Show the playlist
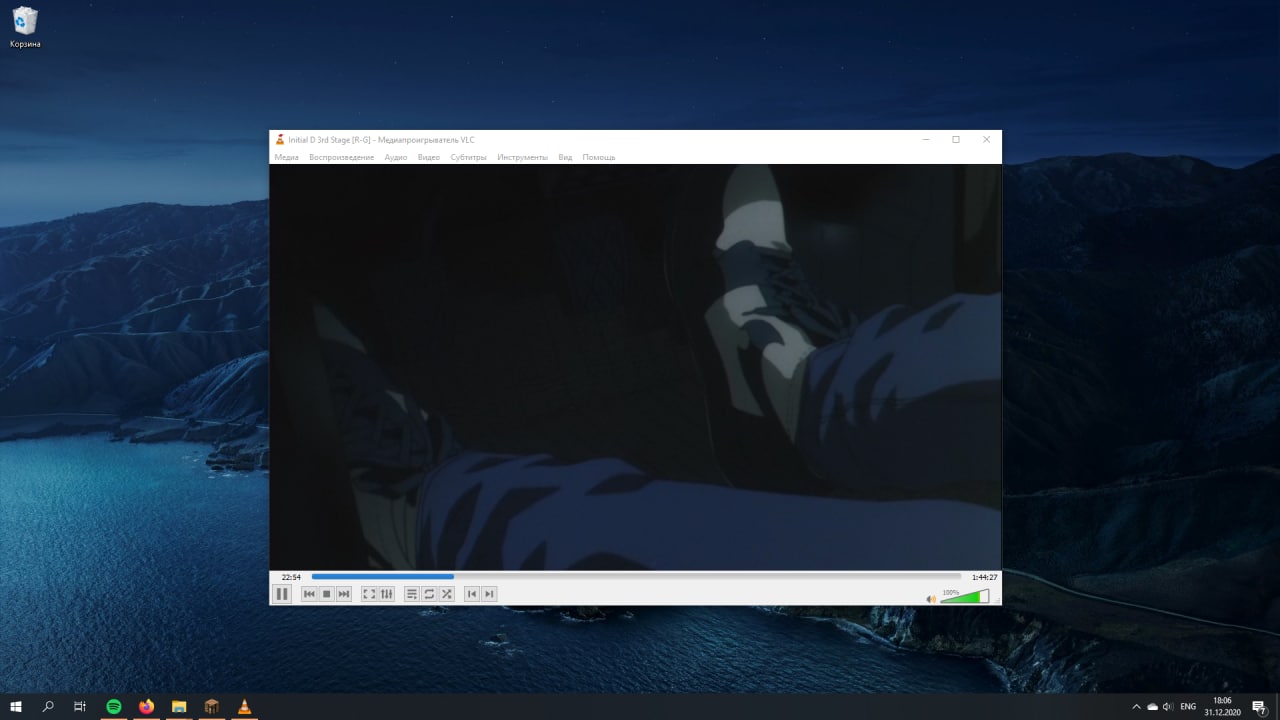The height and width of the screenshot is (720, 1280). (x=412, y=594)
